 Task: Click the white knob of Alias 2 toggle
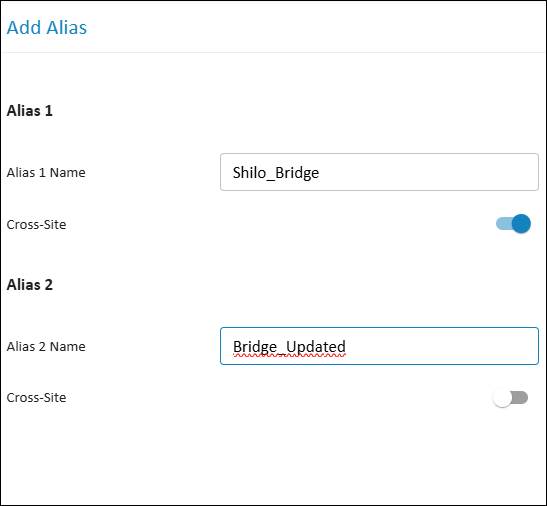pos(502,397)
